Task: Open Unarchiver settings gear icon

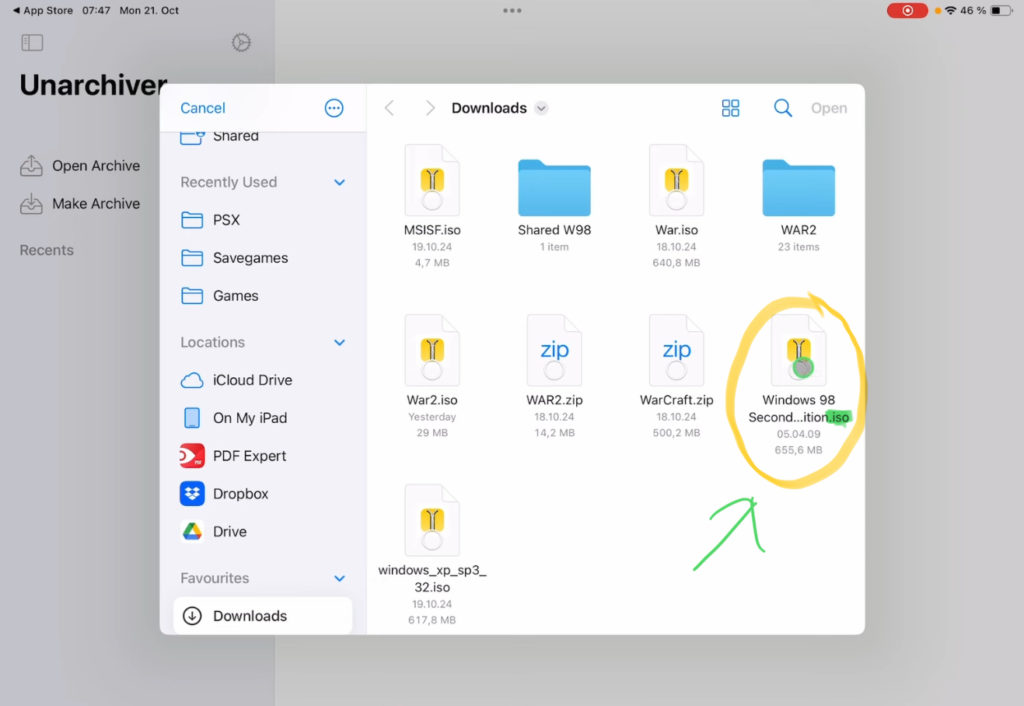Action: click(241, 42)
